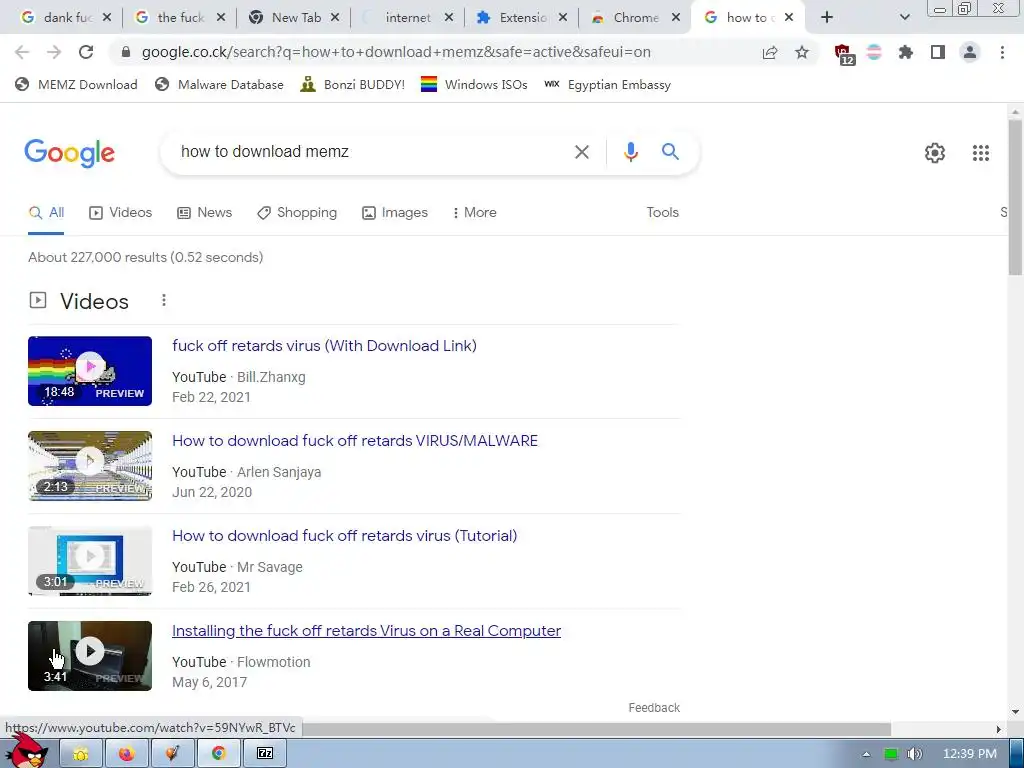This screenshot has width=1024, height=768.
Task: Play the 3:41 video thumbnail
Action: (90, 656)
